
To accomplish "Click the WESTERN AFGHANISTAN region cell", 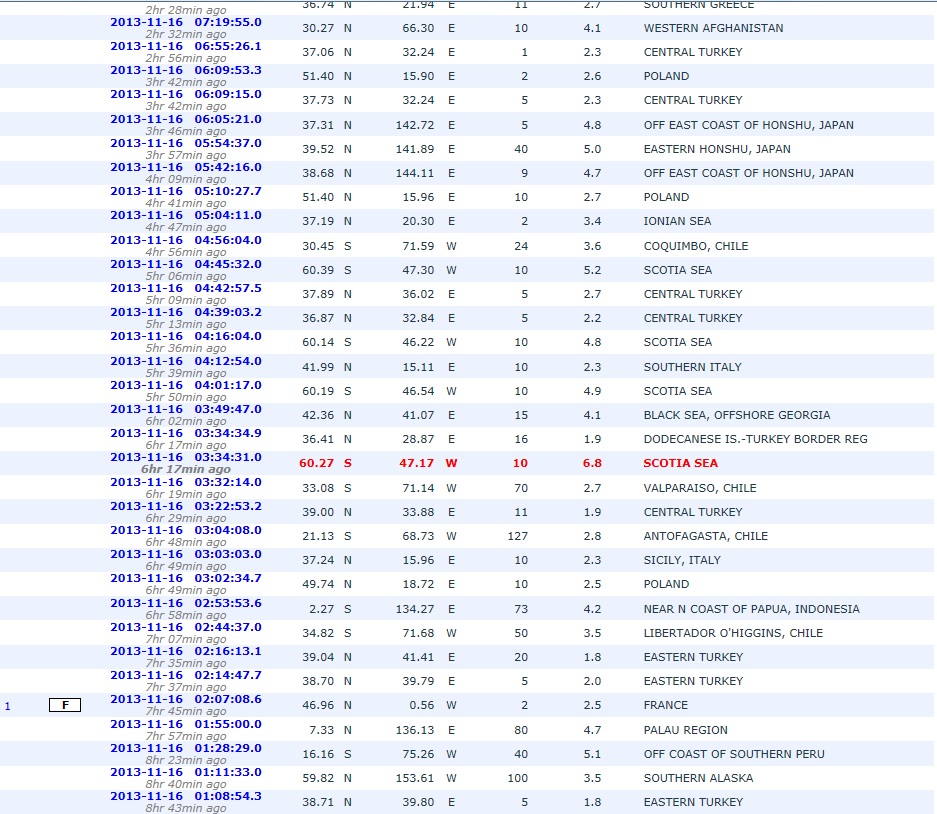I will coord(714,28).
